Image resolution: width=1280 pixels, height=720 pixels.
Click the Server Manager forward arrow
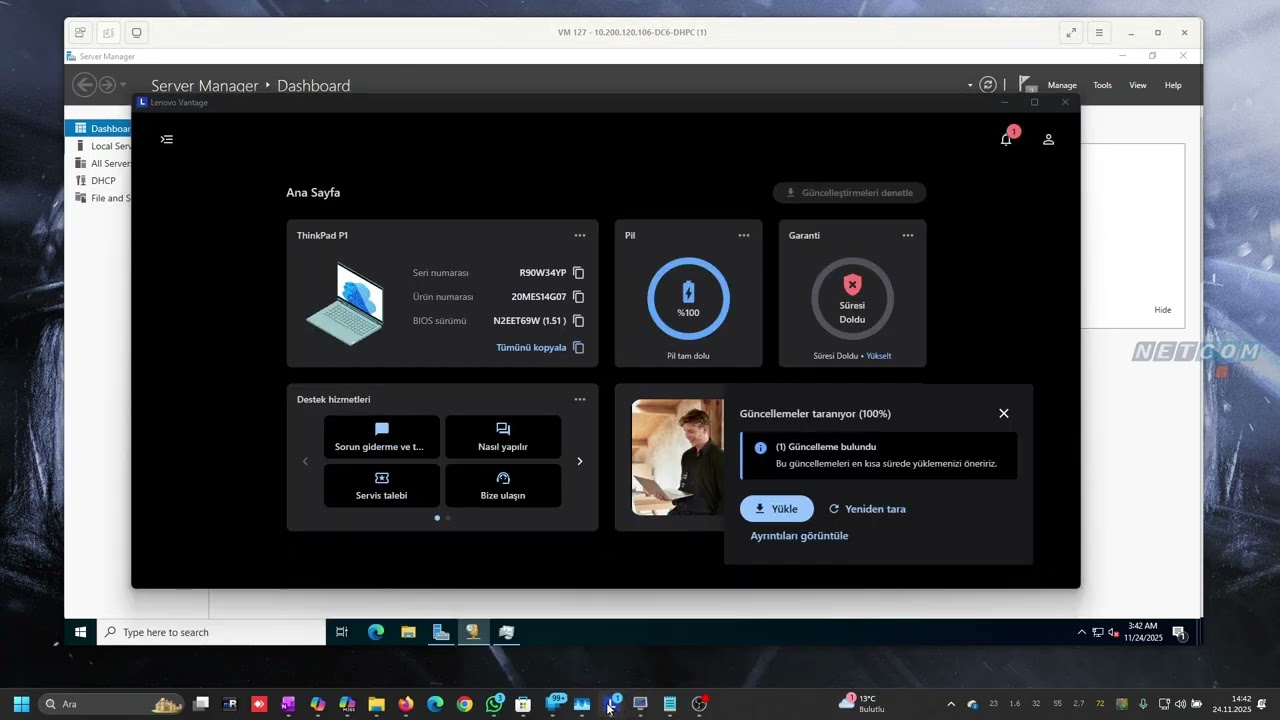(107, 85)
